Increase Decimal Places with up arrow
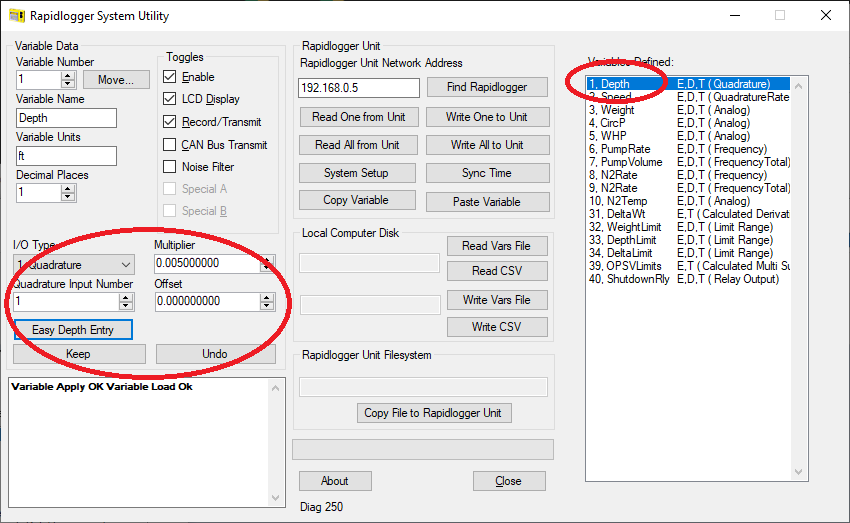 tap(68, 189)
